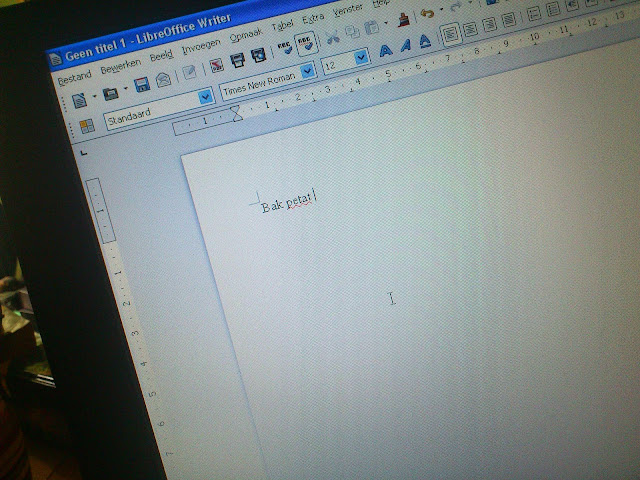
Task: Toggle Underline formatting
Action: coord(425,40)
